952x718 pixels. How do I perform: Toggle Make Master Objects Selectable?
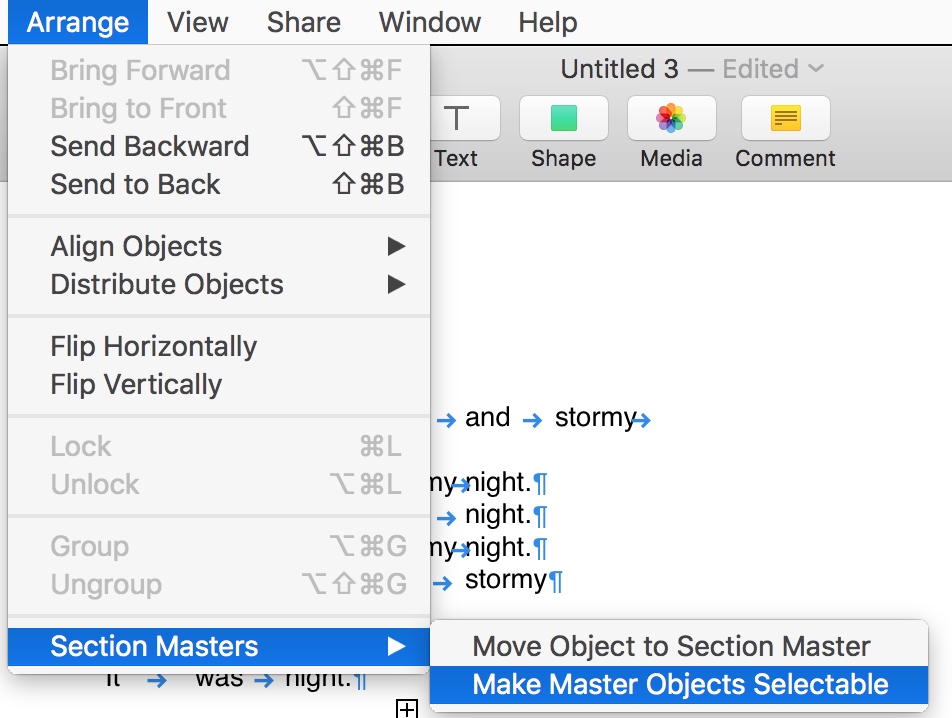click(680, 684)
